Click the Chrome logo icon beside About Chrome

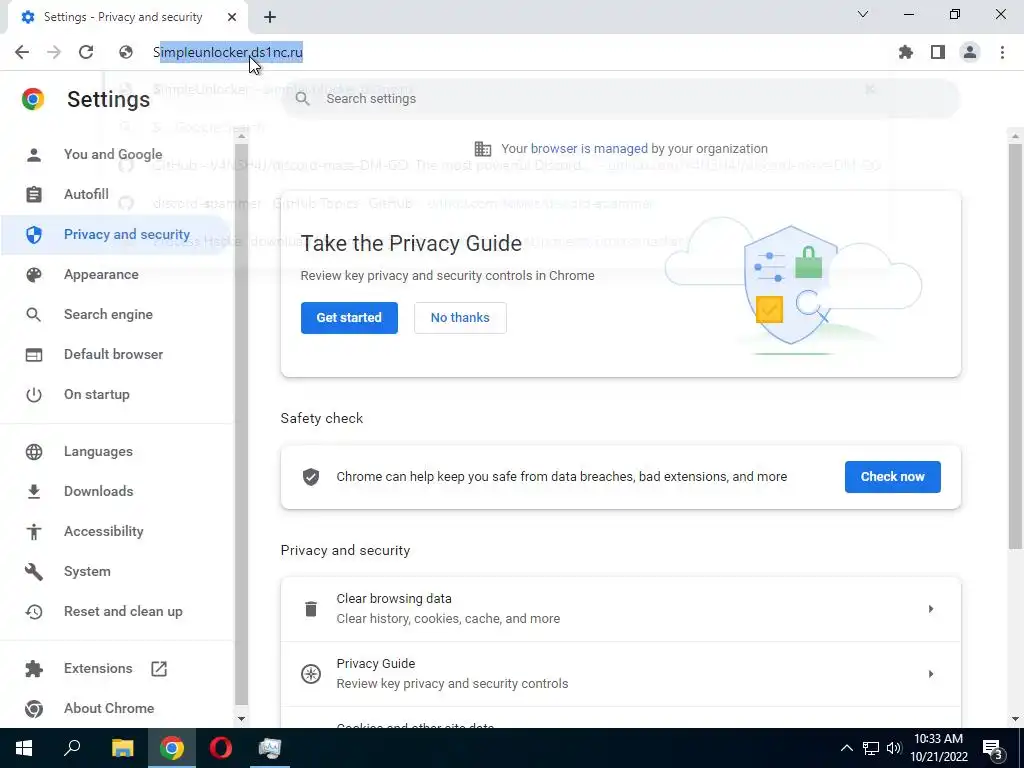tap(34, 708)
